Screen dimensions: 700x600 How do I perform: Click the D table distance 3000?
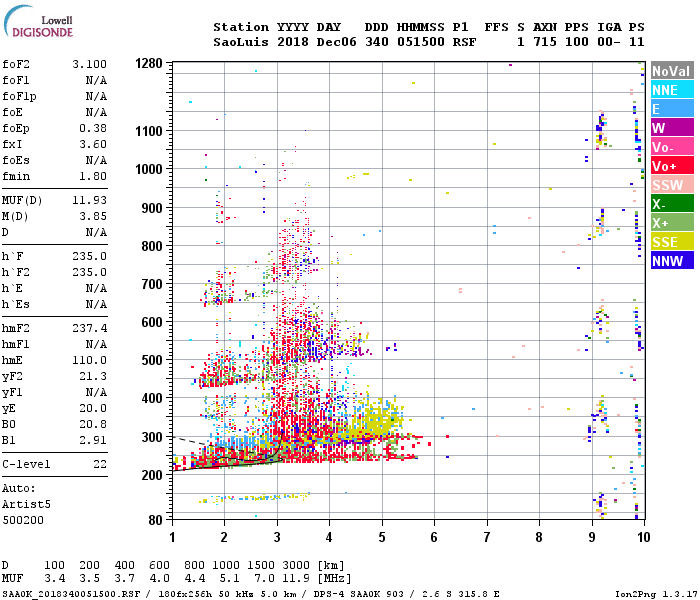[296, 565]
